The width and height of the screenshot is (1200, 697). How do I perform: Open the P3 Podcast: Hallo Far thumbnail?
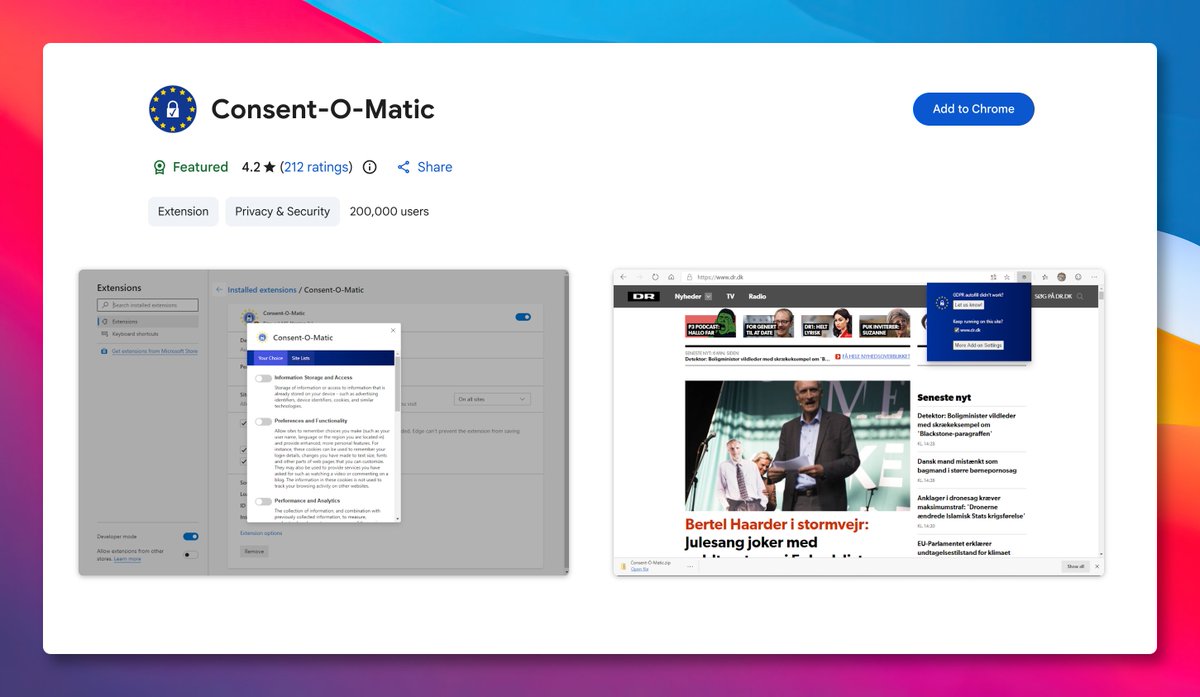(x=710, y=323)
